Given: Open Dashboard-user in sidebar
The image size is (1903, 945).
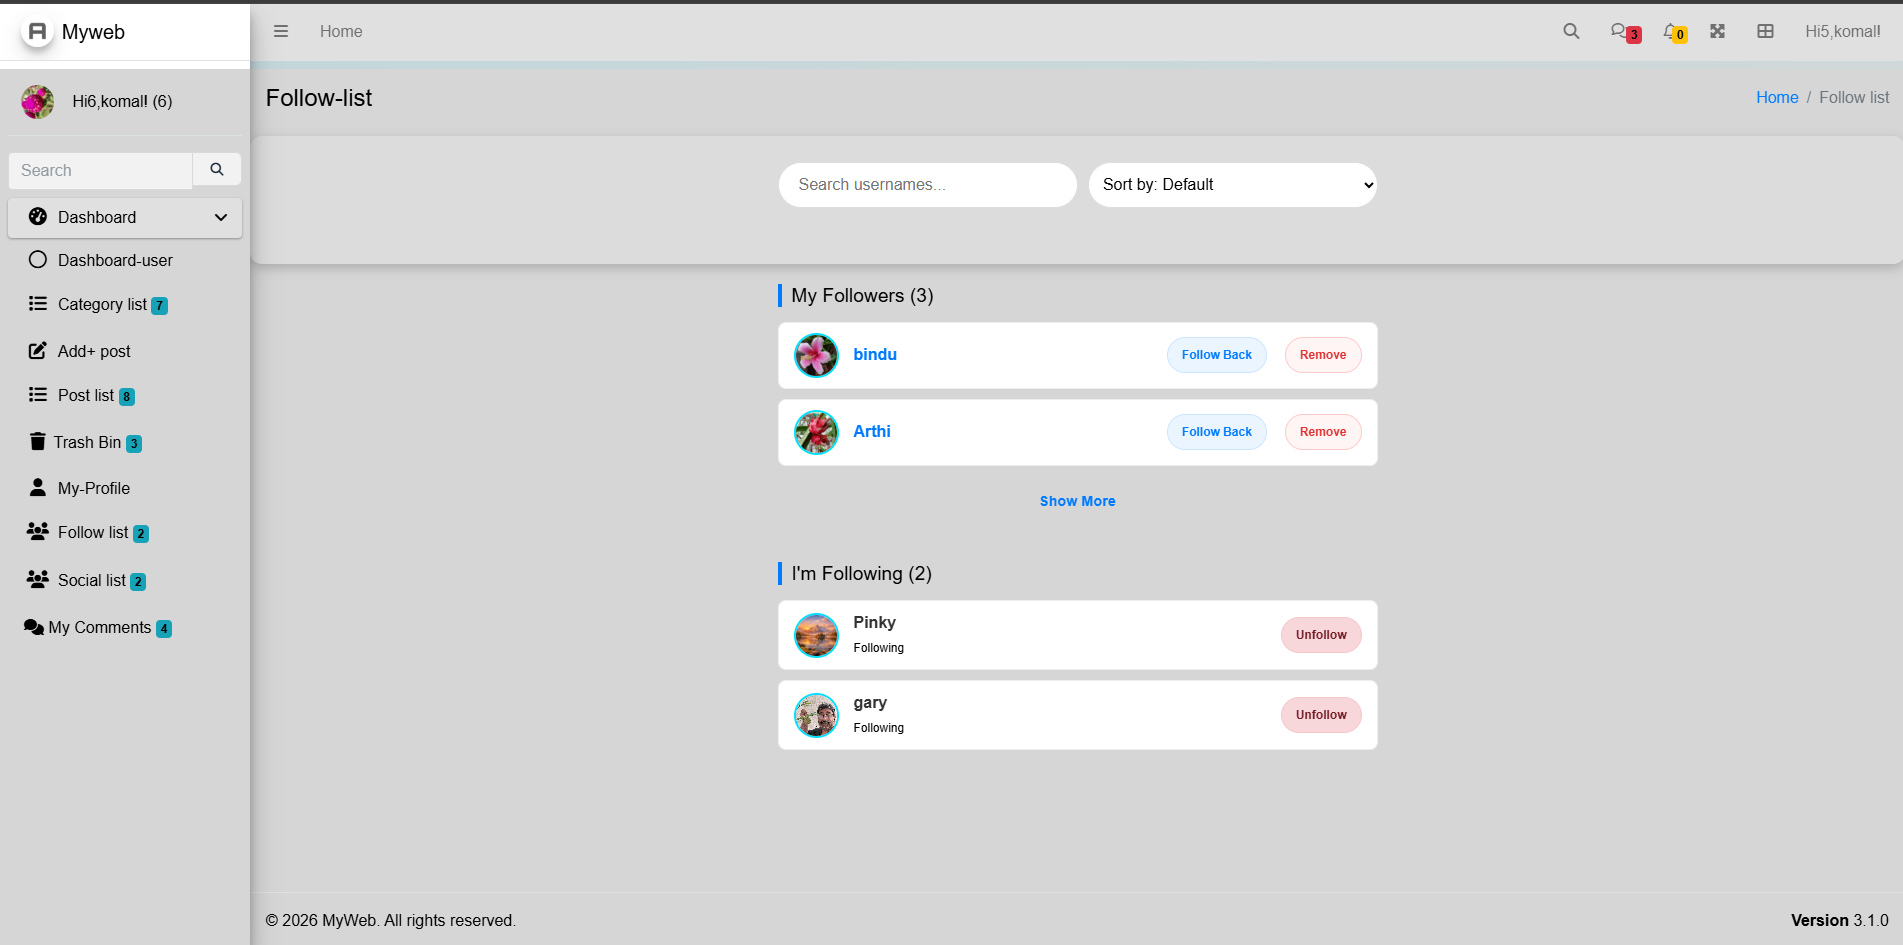Looking at the screenshot, I should tap(125, 260).
